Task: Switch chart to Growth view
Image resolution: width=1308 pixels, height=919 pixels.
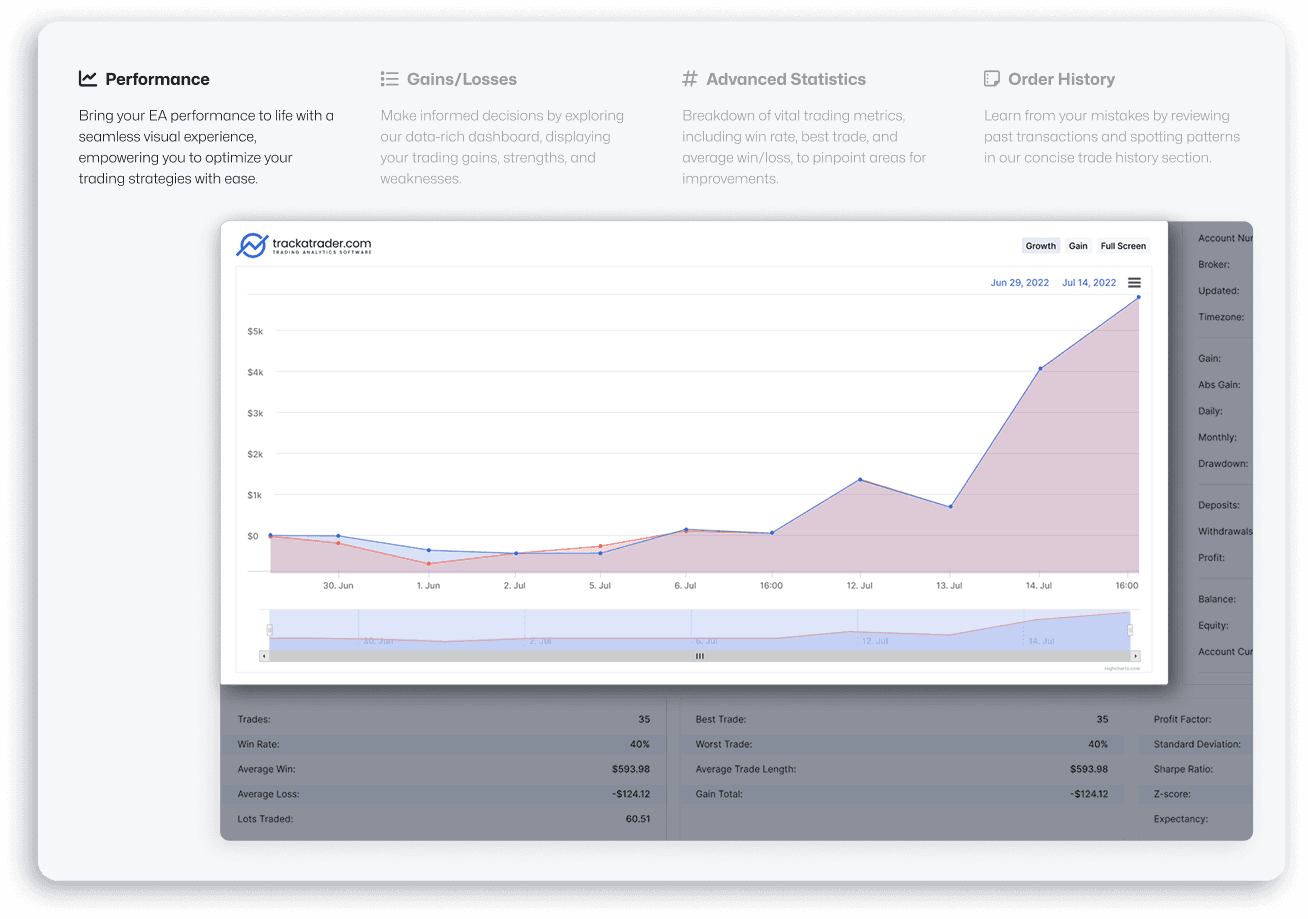Action: click(1040, 246)
